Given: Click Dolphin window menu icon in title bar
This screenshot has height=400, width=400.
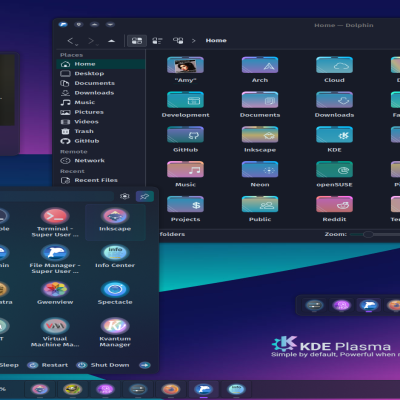Looking at the screenshot, I should click(x=63, y=24).
